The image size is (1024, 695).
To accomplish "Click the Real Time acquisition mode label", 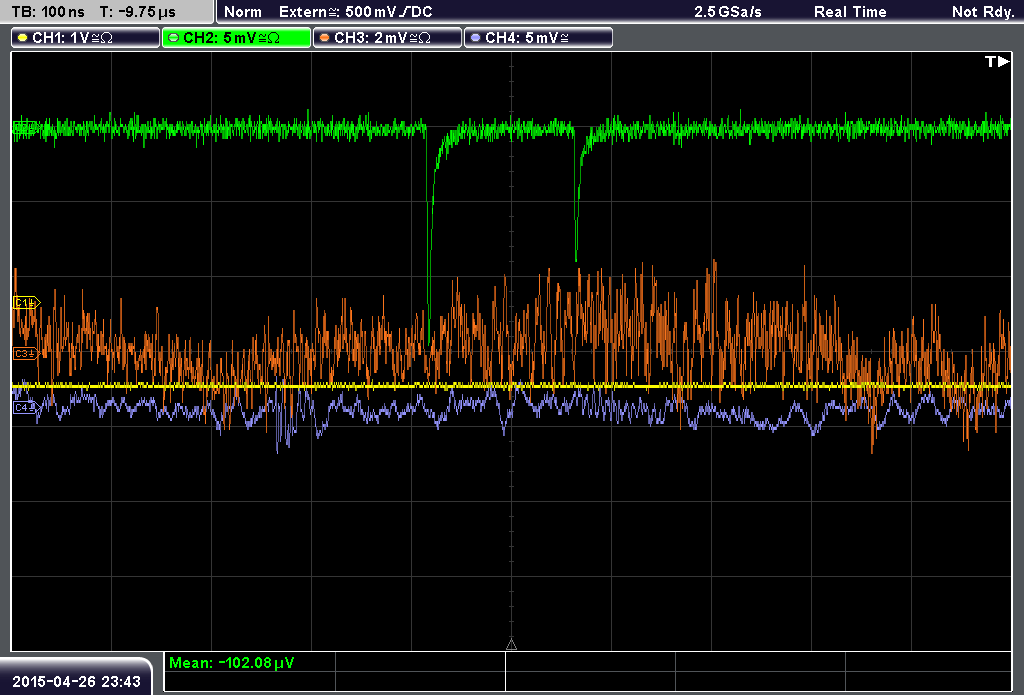I will point(850,12).
